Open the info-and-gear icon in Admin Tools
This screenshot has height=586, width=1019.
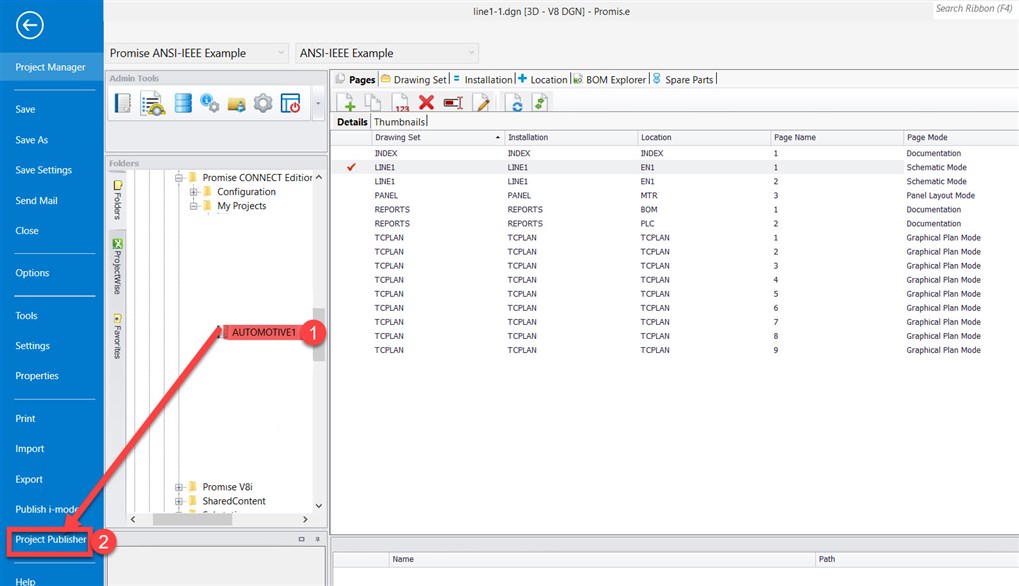point(209,103)
